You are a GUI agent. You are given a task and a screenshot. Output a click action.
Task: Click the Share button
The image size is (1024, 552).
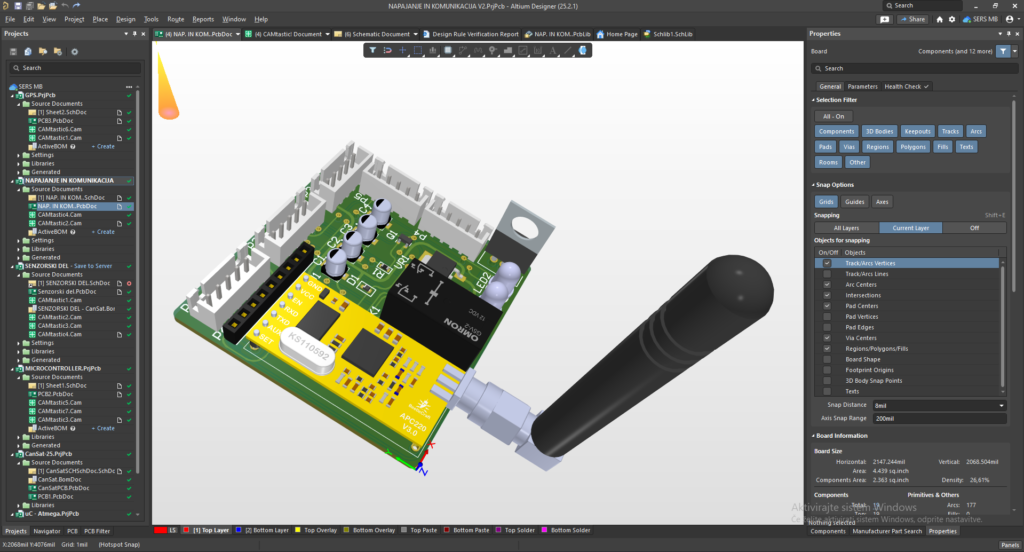914,19
